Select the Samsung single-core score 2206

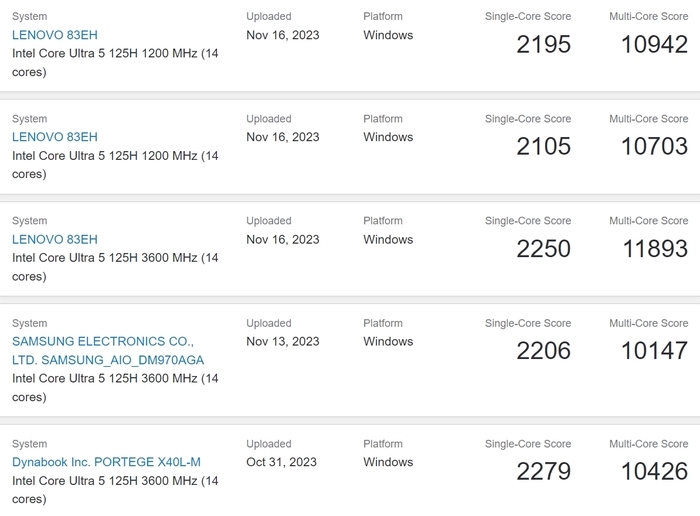coord(543,350)
